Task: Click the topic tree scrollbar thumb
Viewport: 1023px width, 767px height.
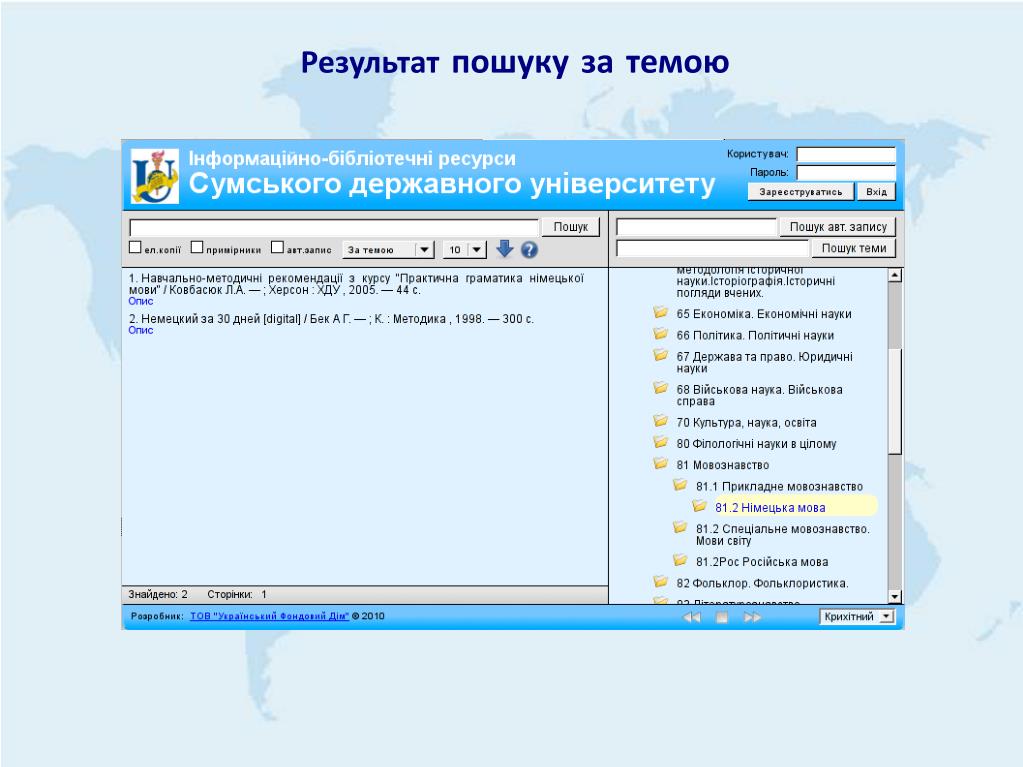Action: click(895, 400)
